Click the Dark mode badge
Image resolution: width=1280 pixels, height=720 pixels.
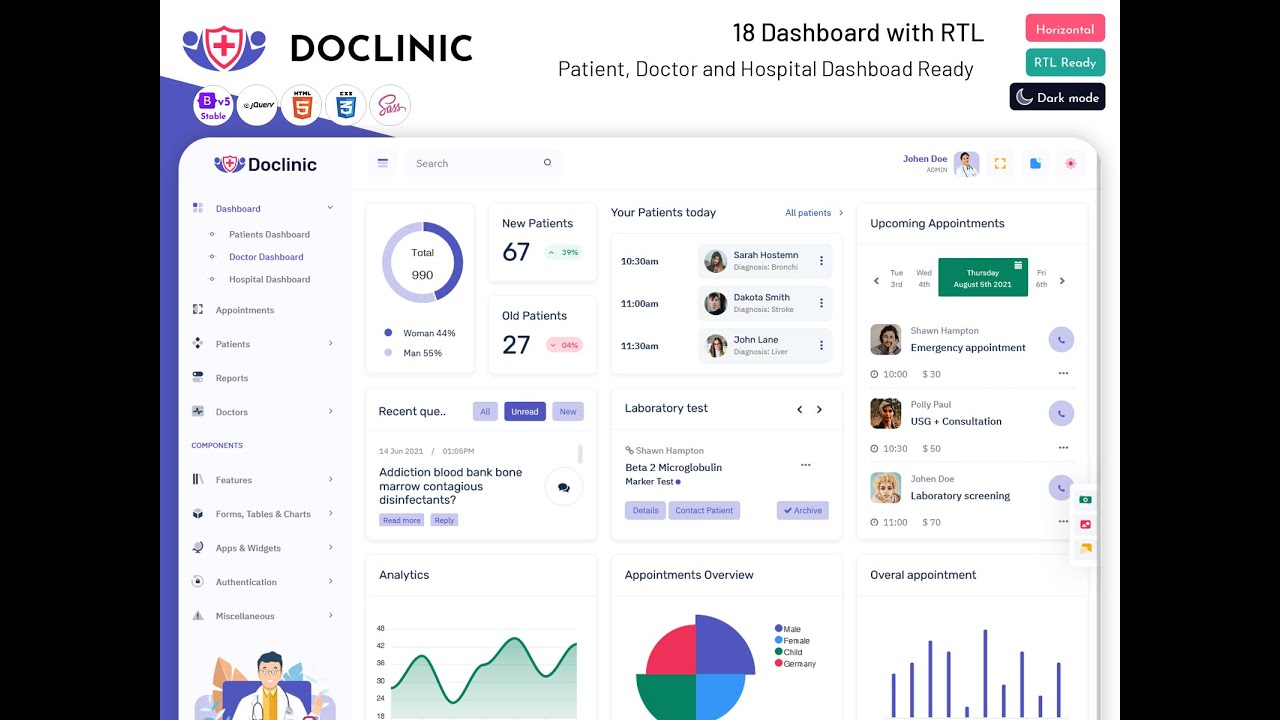click(1057, 97)
